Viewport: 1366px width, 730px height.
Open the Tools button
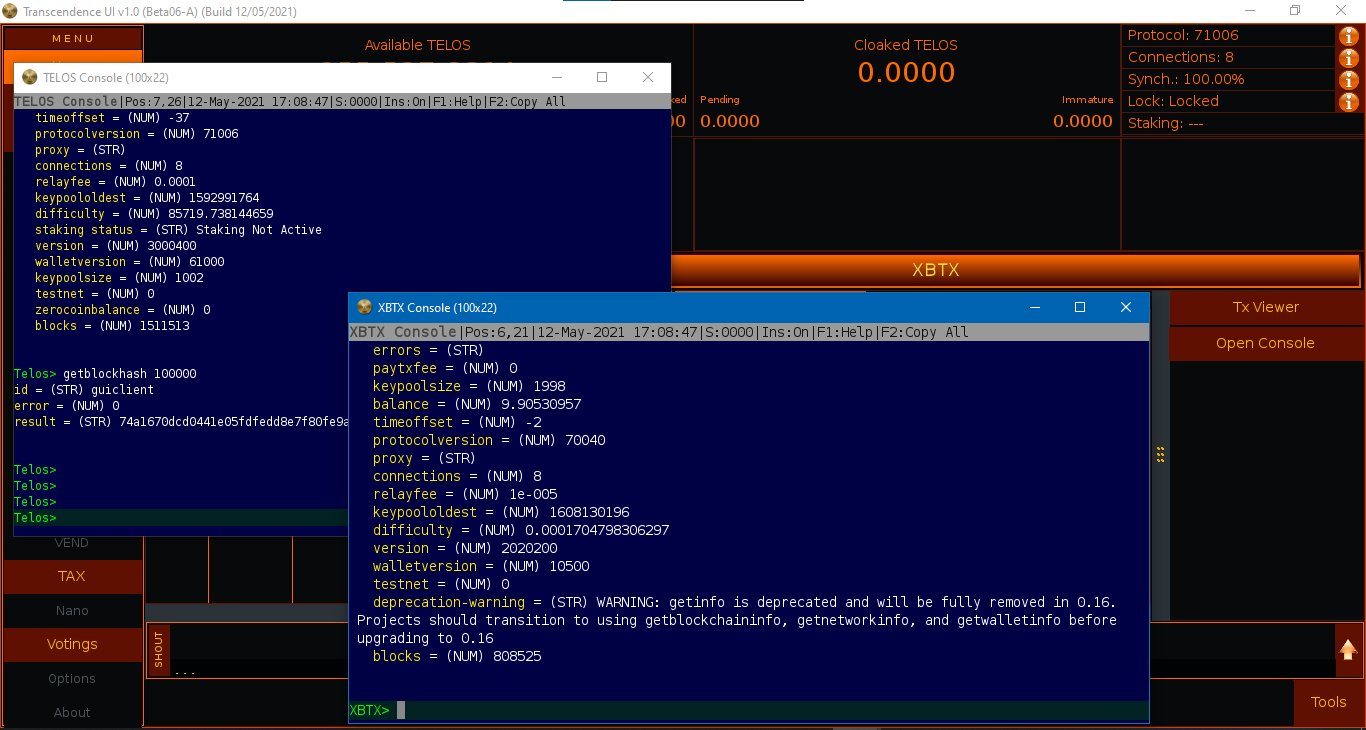coord(1328,702)
